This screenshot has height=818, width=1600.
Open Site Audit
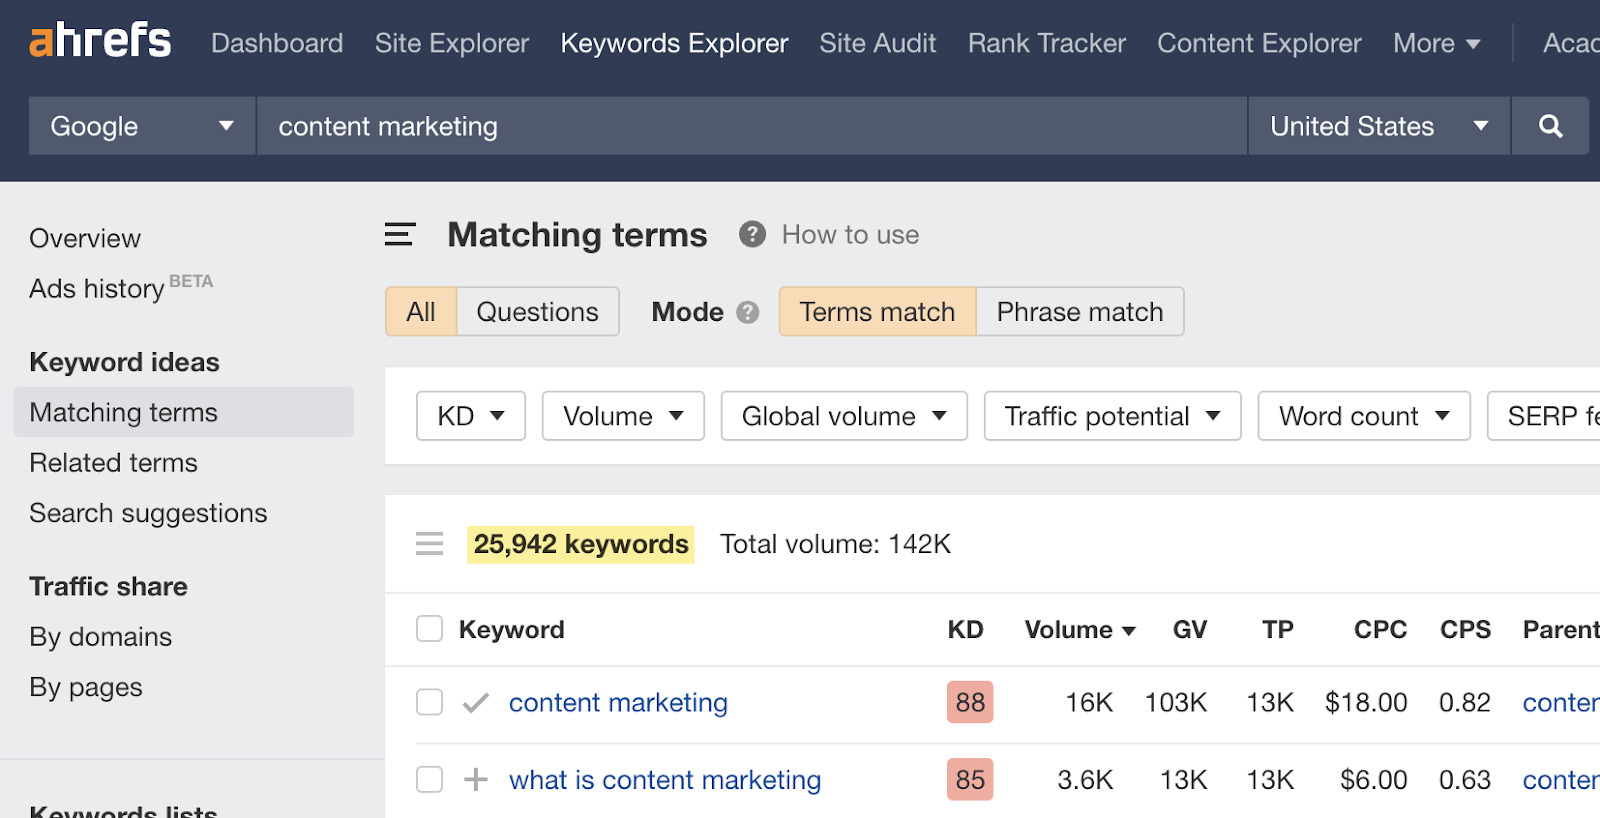(878, 43)
